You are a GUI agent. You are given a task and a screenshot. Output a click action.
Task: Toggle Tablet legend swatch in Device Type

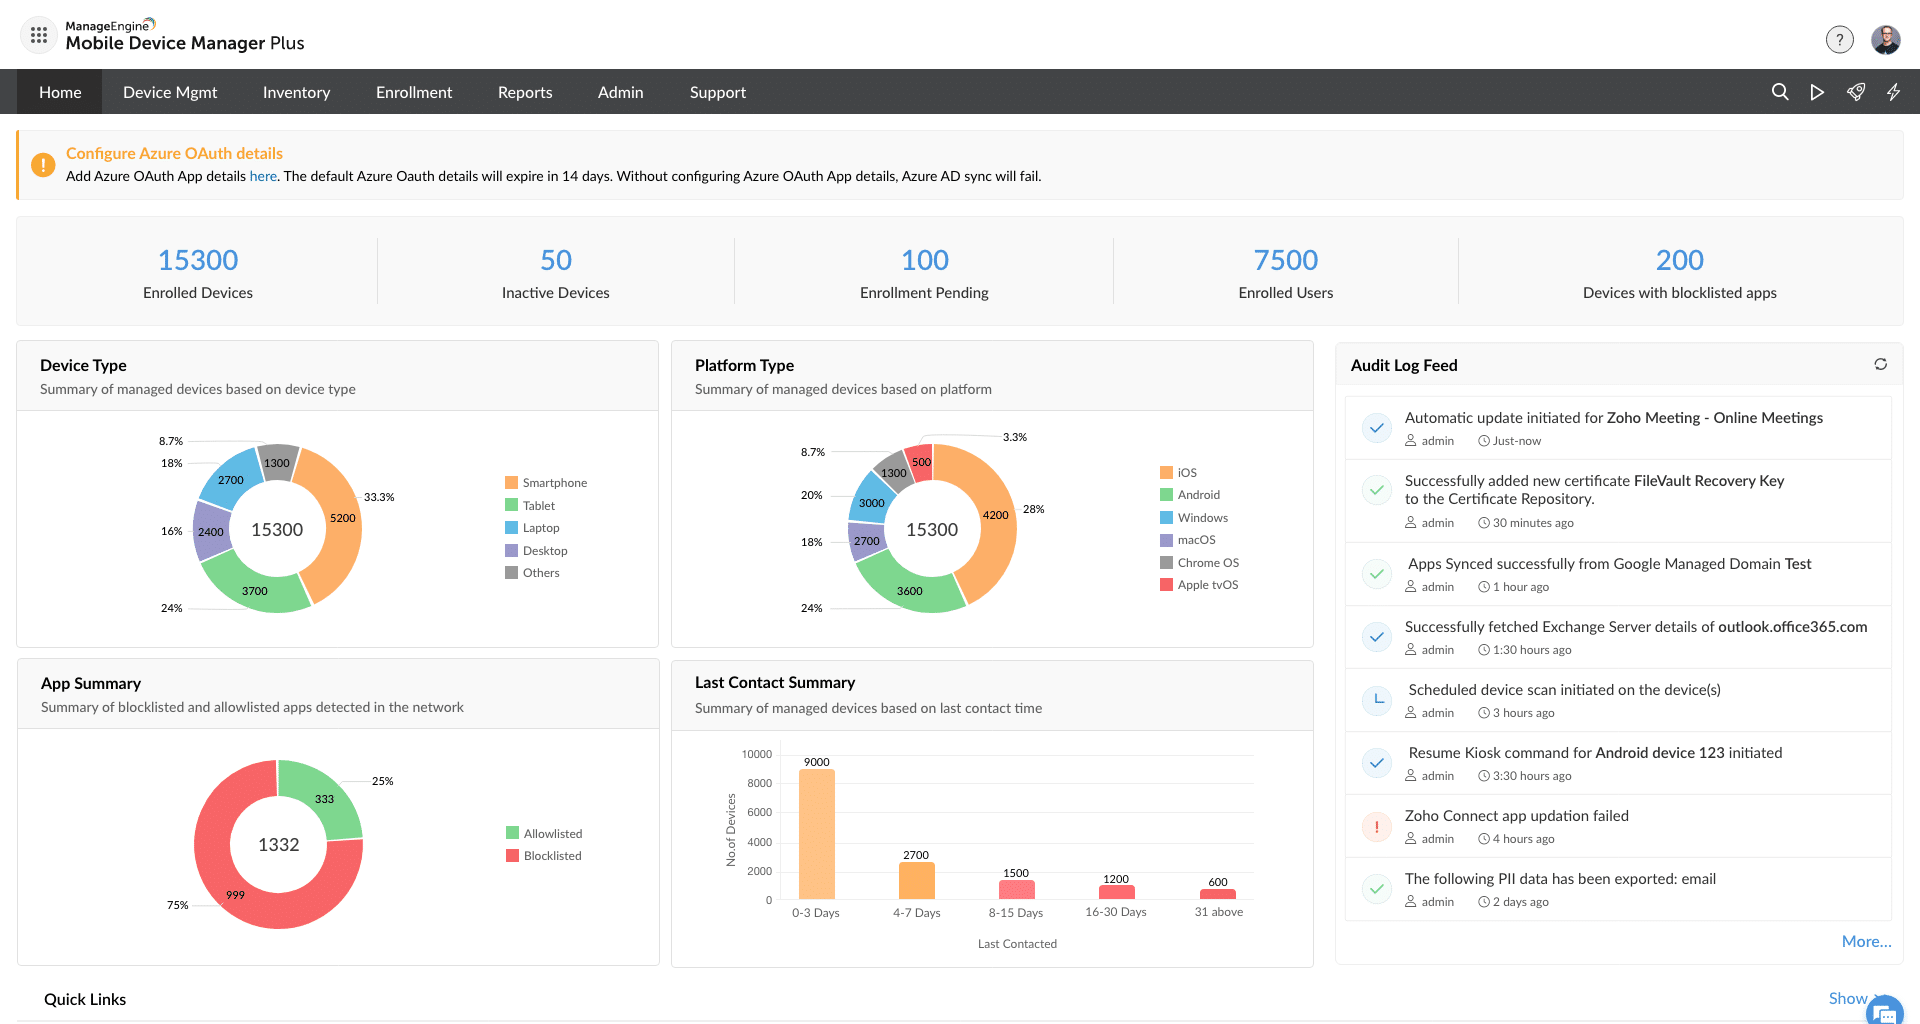point(512,505)
